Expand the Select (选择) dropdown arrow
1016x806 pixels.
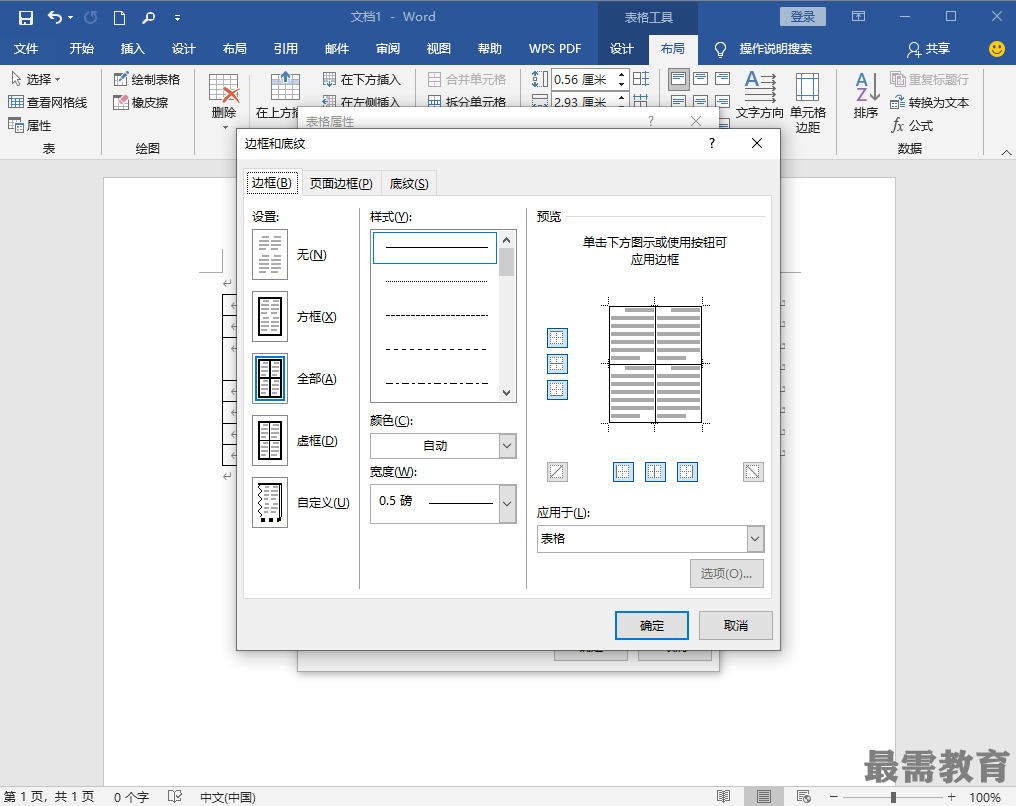(x=58, y=80)
